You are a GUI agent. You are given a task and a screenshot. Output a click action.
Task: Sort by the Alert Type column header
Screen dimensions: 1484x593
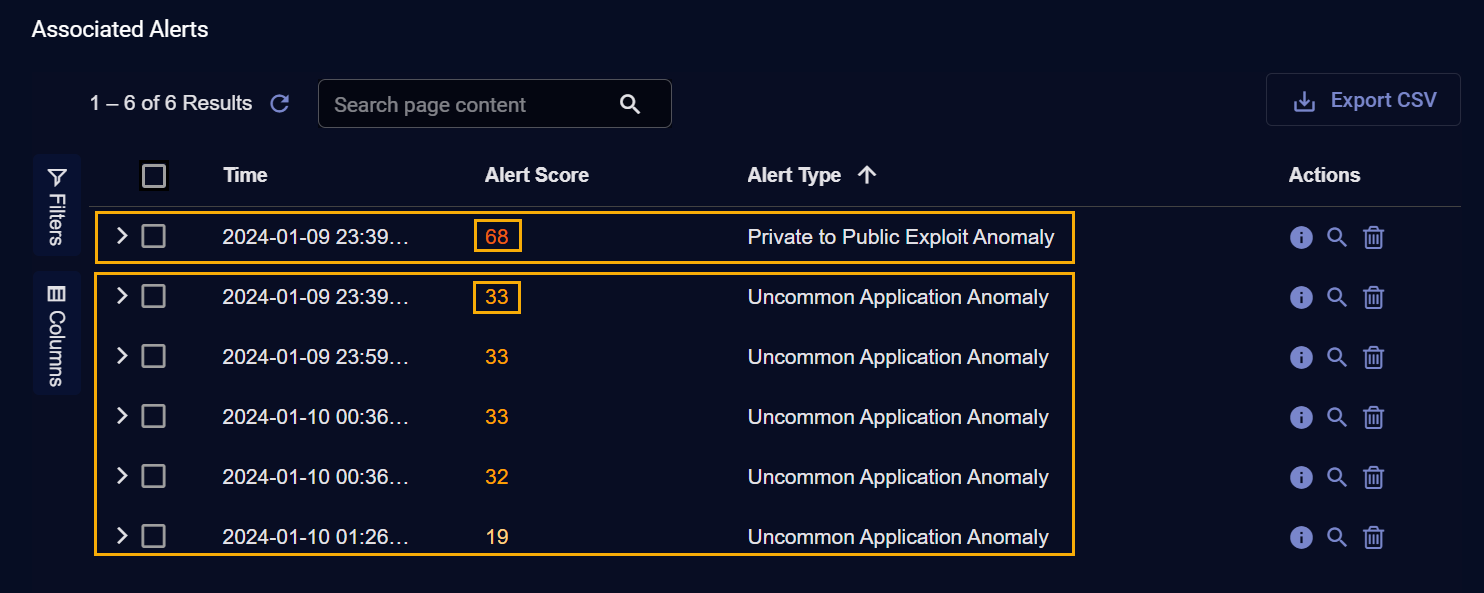[794, 175]
